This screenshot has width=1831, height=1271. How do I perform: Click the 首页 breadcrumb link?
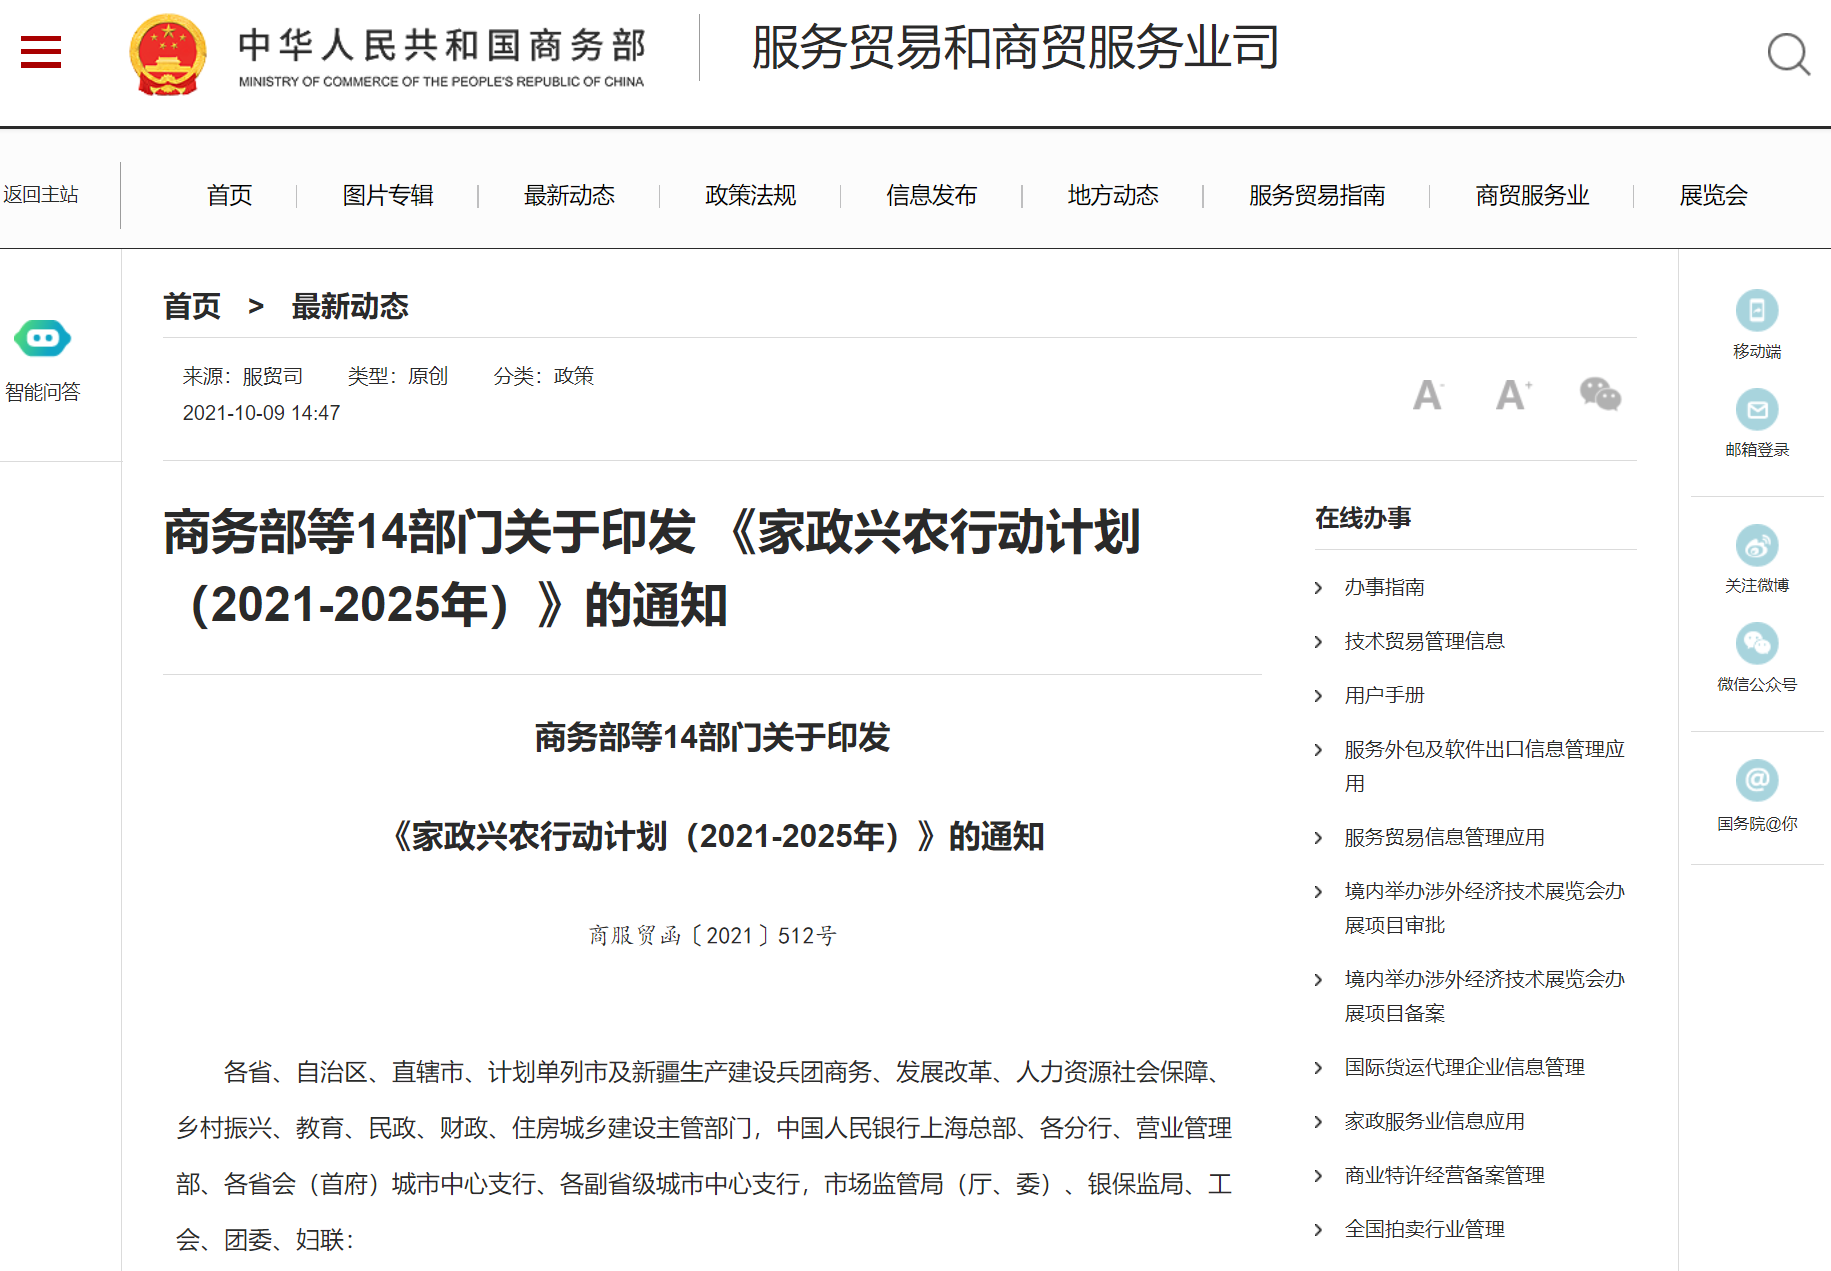coord(192,306)
